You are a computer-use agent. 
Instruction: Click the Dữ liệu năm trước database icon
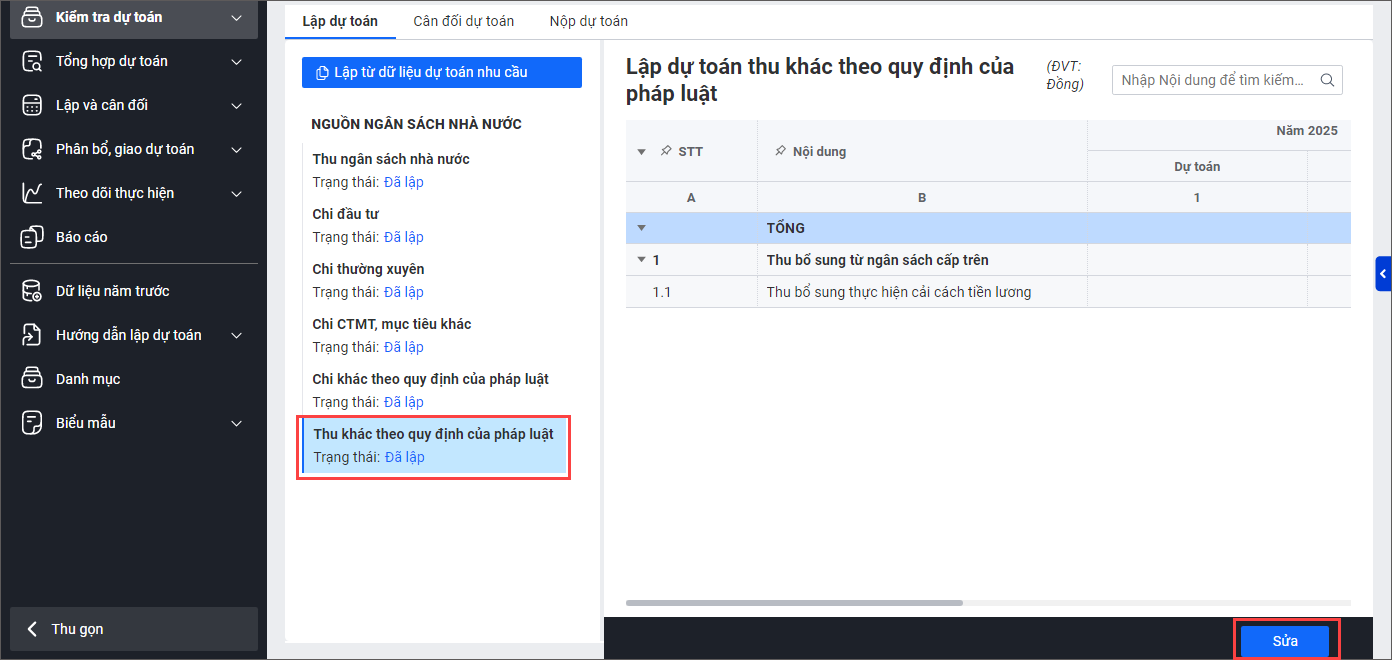(x=33, y=291)
